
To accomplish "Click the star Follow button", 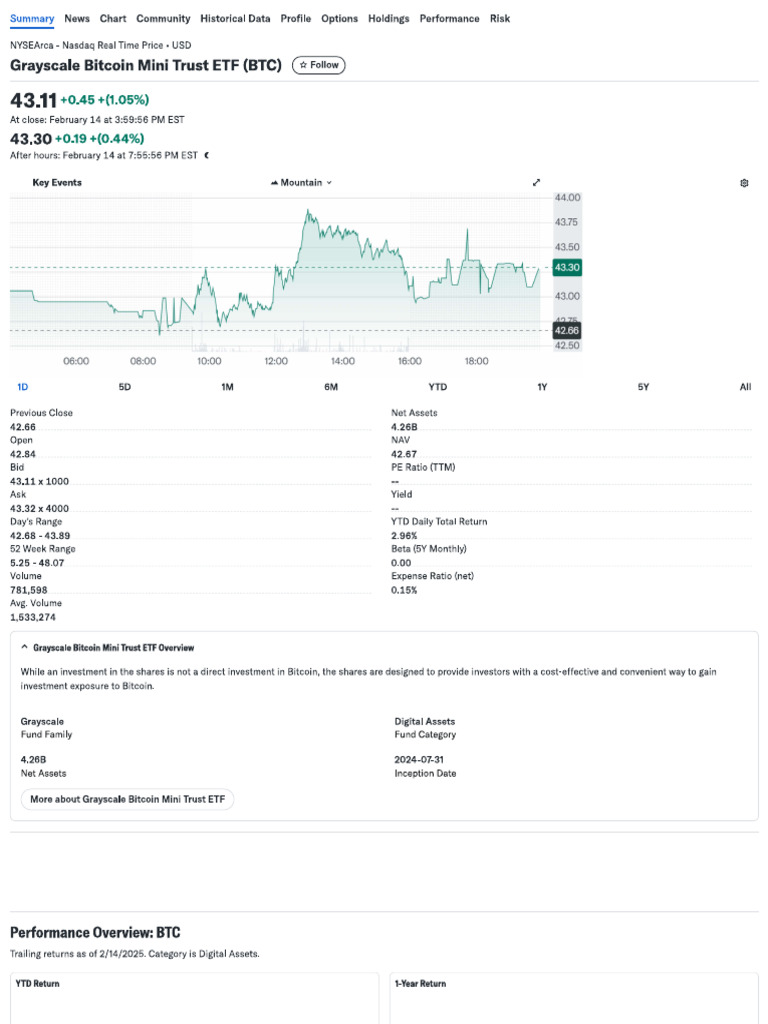I will pos(319,65).
